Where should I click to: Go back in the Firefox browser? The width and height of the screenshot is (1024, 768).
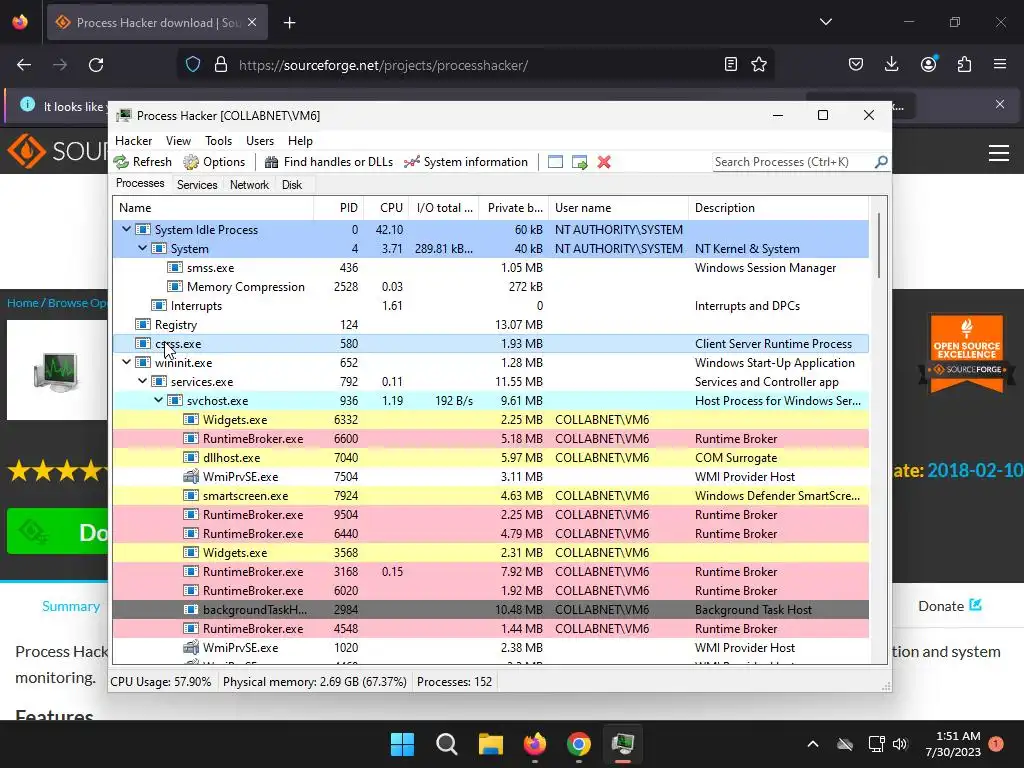tap(24, 65)
